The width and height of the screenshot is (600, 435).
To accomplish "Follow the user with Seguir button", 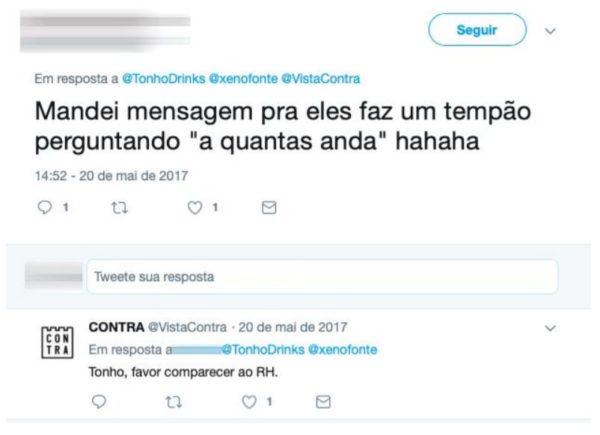I will 477,30.
